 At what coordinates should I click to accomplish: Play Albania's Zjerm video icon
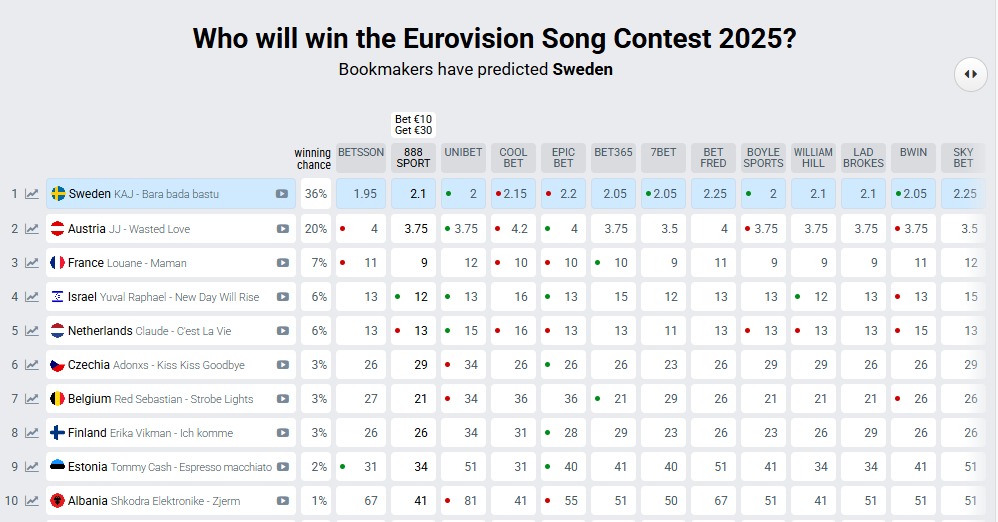[283, 501]
